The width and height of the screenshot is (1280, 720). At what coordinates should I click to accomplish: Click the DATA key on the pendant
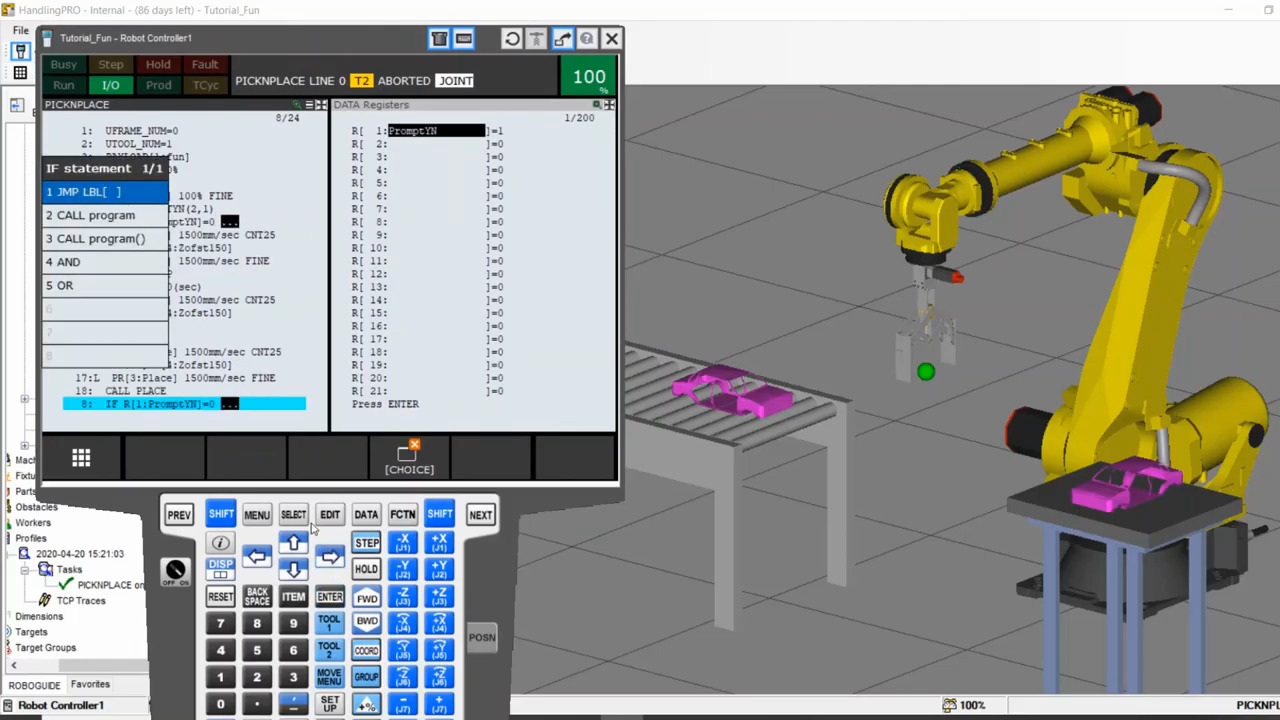click(366, 515)
